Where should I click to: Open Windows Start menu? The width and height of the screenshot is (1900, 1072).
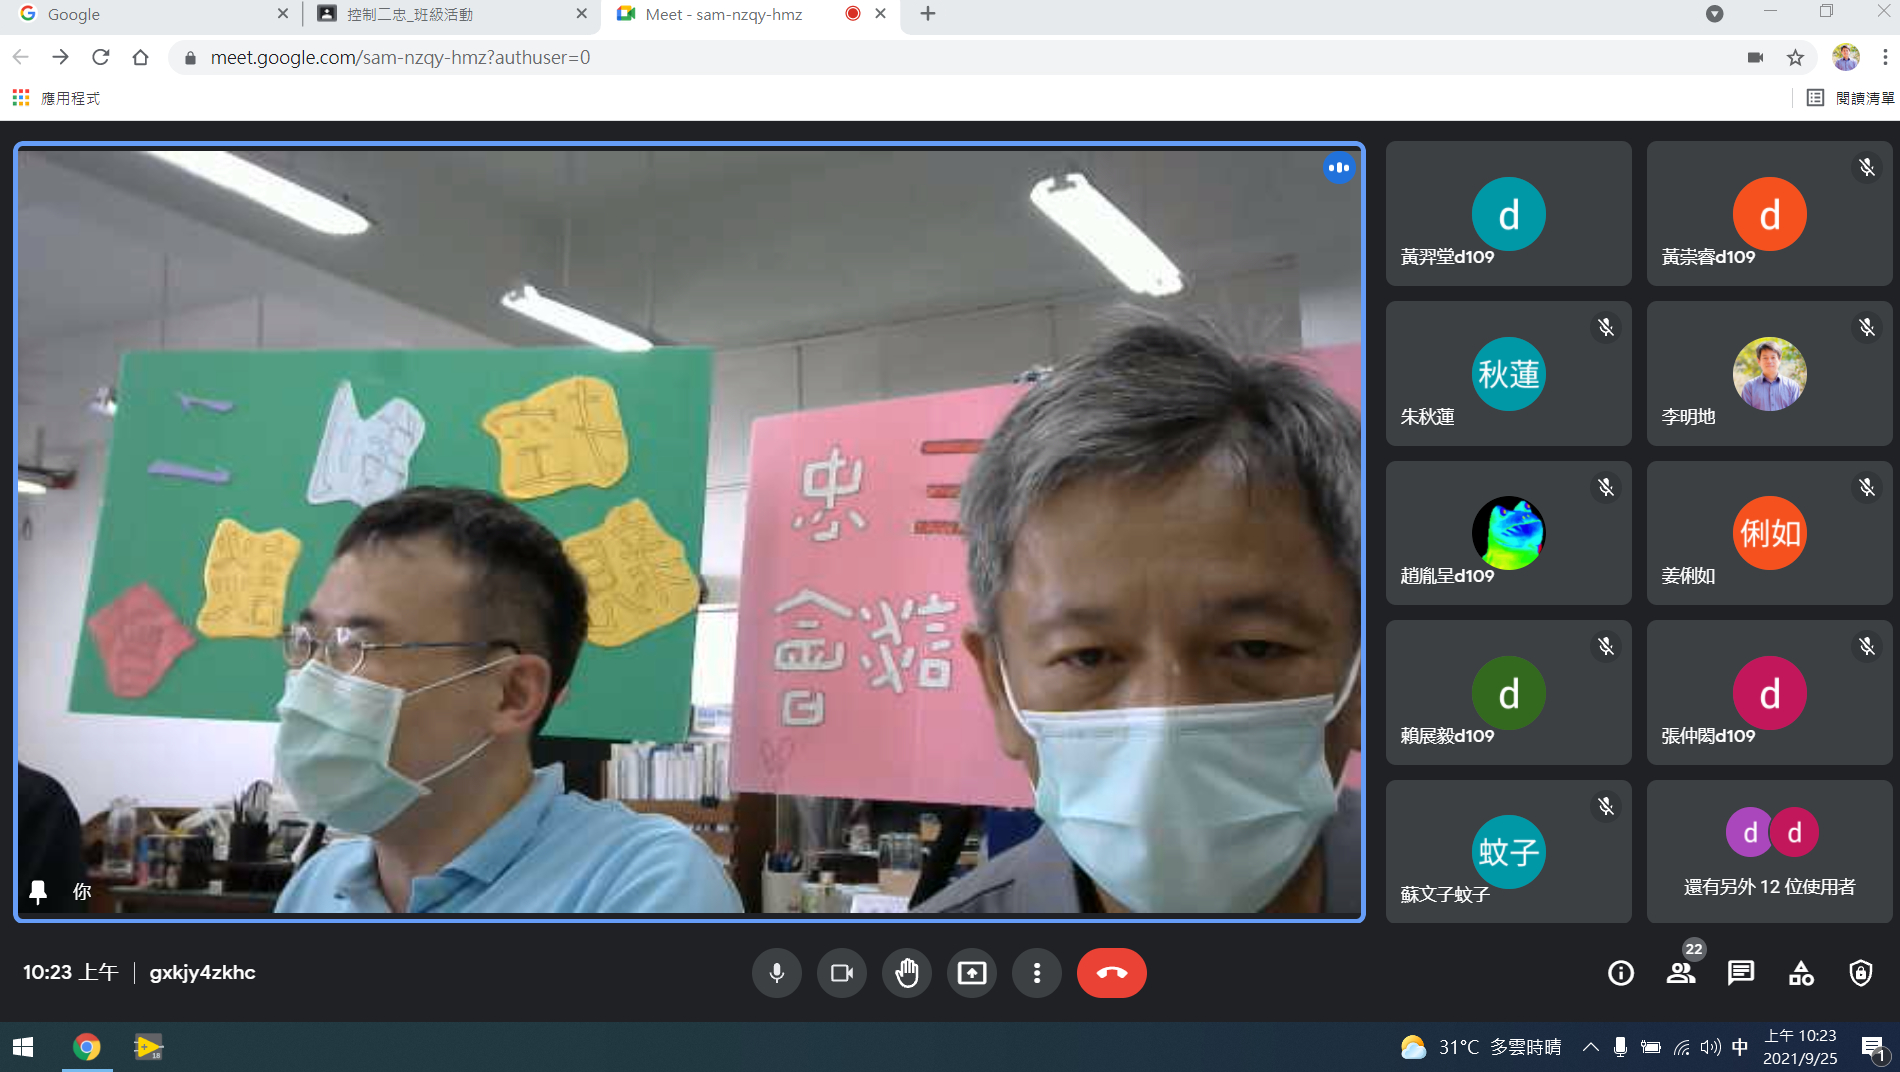coord(23,1047)
